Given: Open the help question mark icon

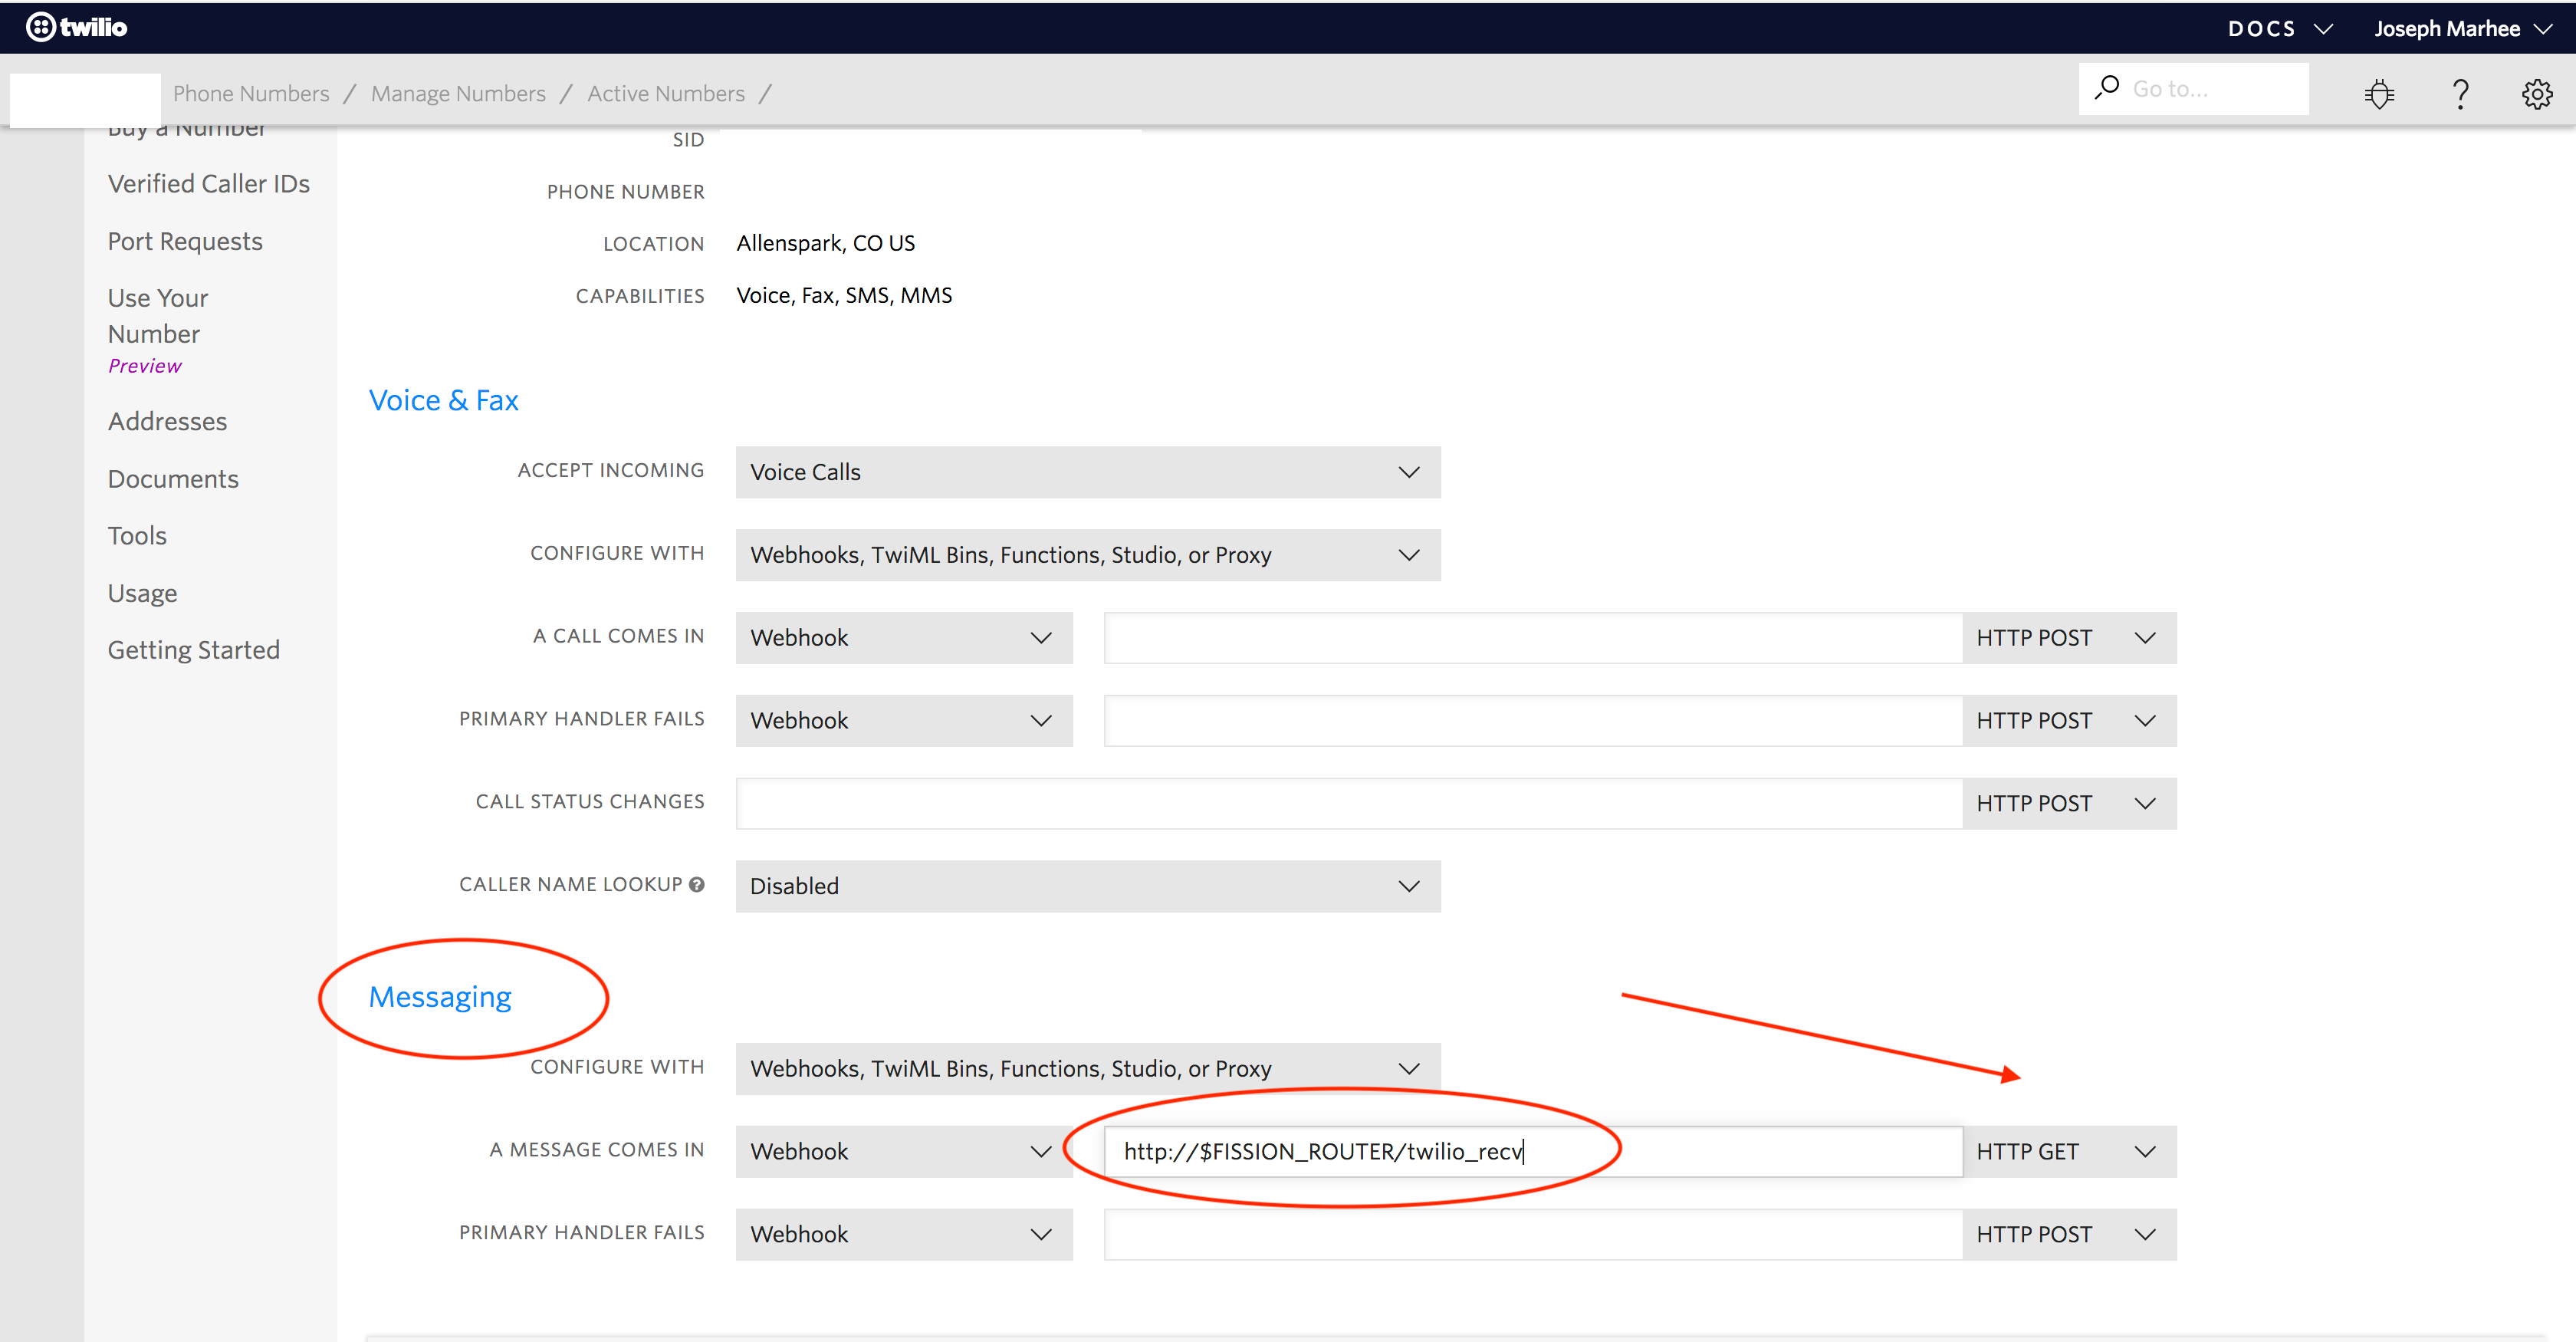Looking at the screenshot, I should [x=2461, y=94].
